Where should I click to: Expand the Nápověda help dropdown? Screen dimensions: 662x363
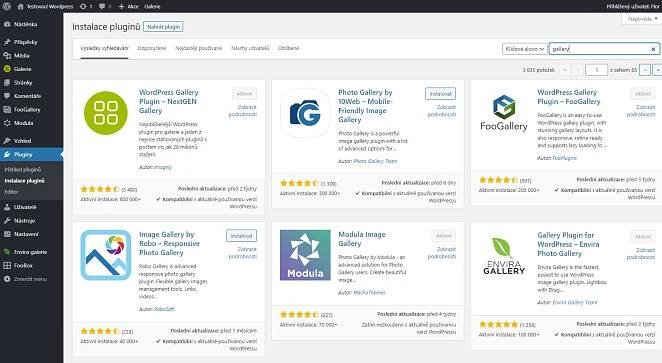click(642, 19)
